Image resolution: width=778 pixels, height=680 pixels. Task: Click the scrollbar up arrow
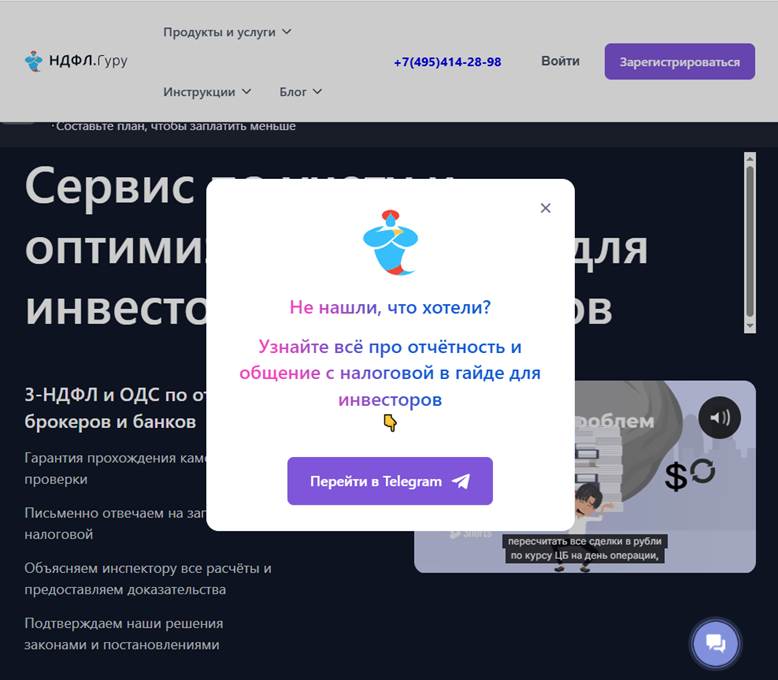click(750, 159)
